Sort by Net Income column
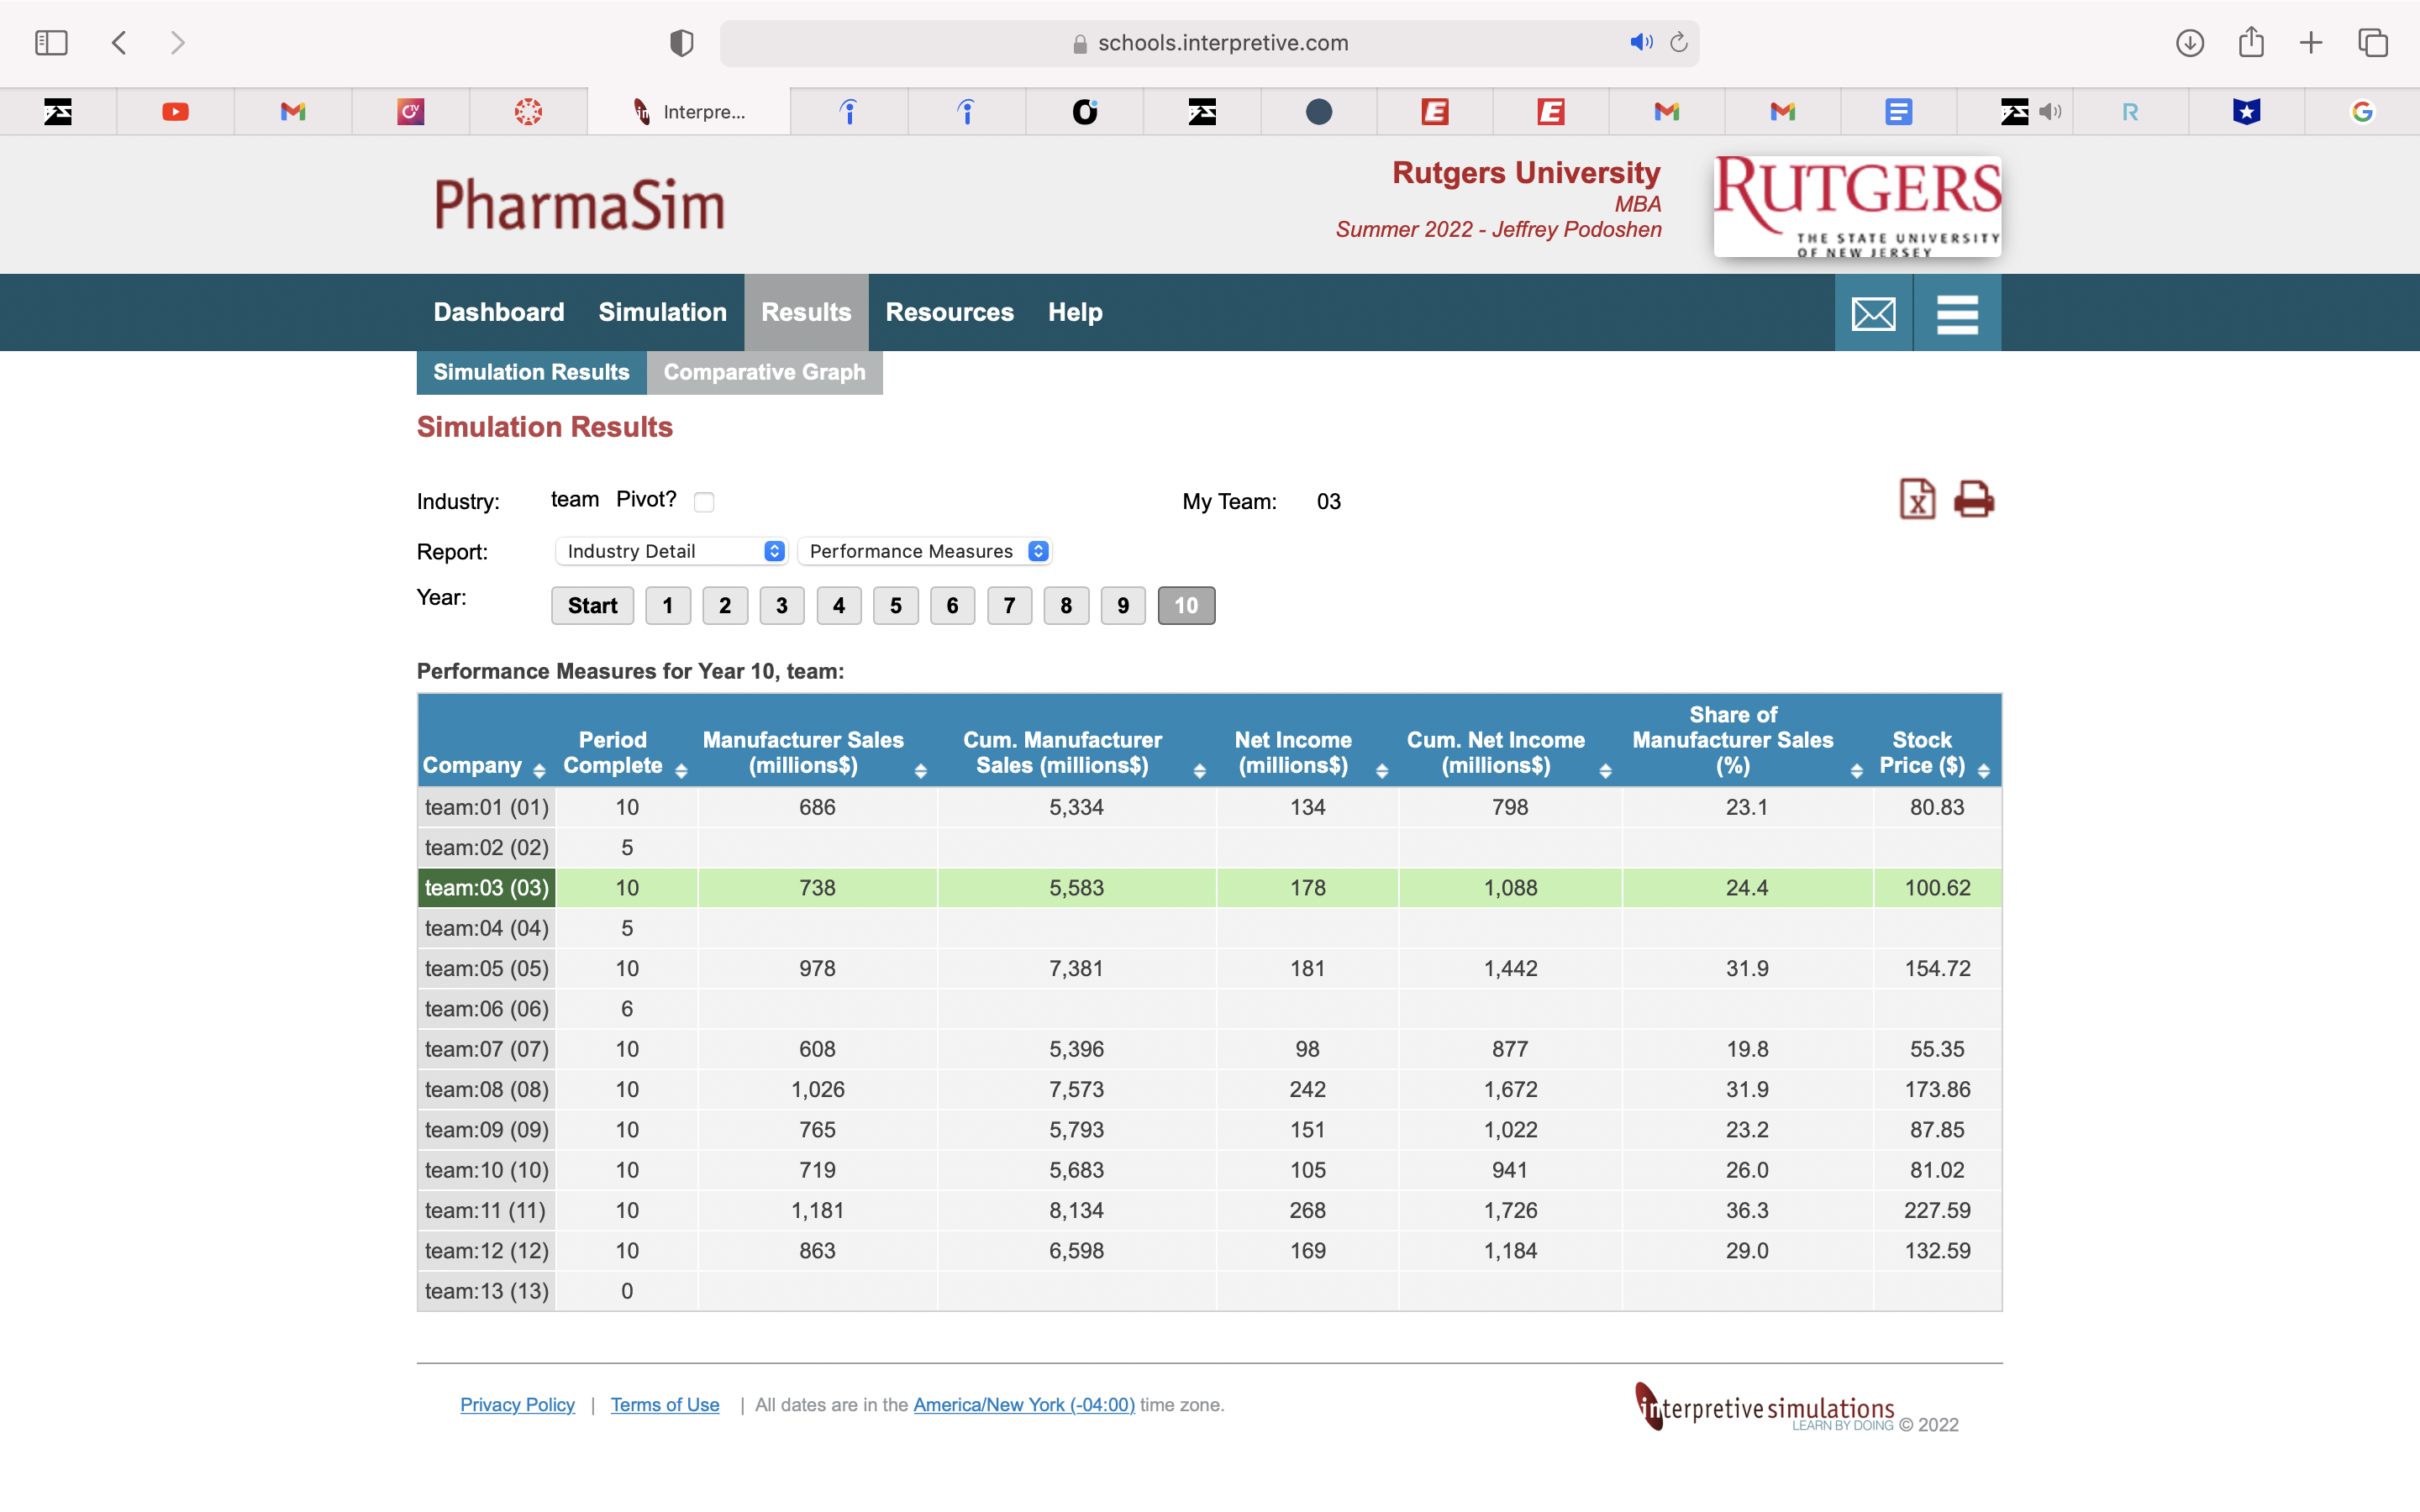 (1382, 770)
